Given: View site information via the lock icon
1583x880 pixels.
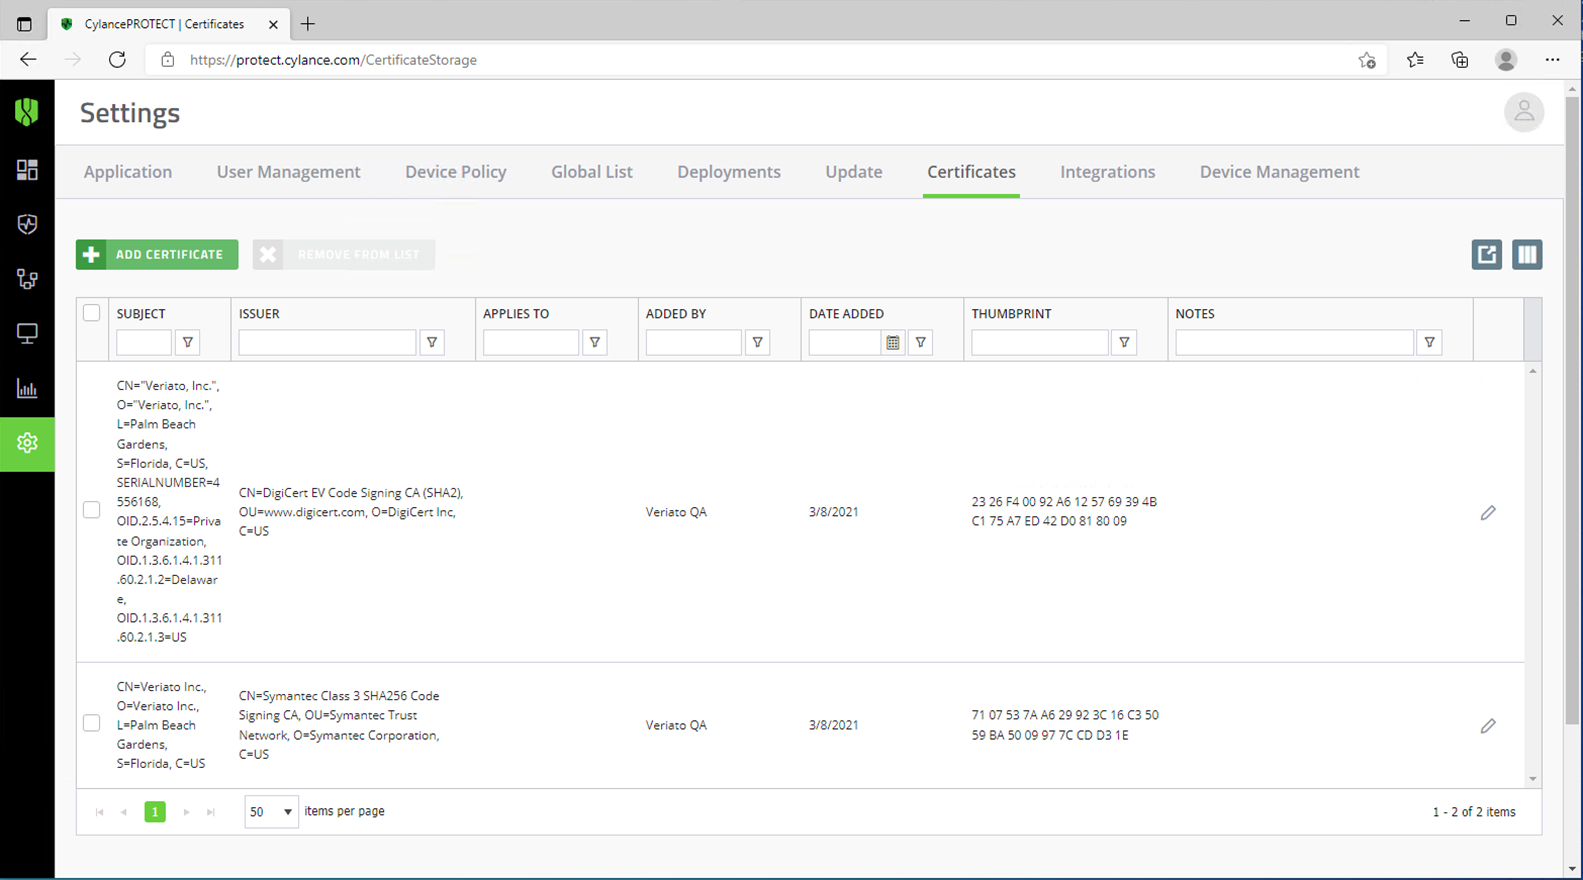Looking at the screenshot, I should [168, 60].
